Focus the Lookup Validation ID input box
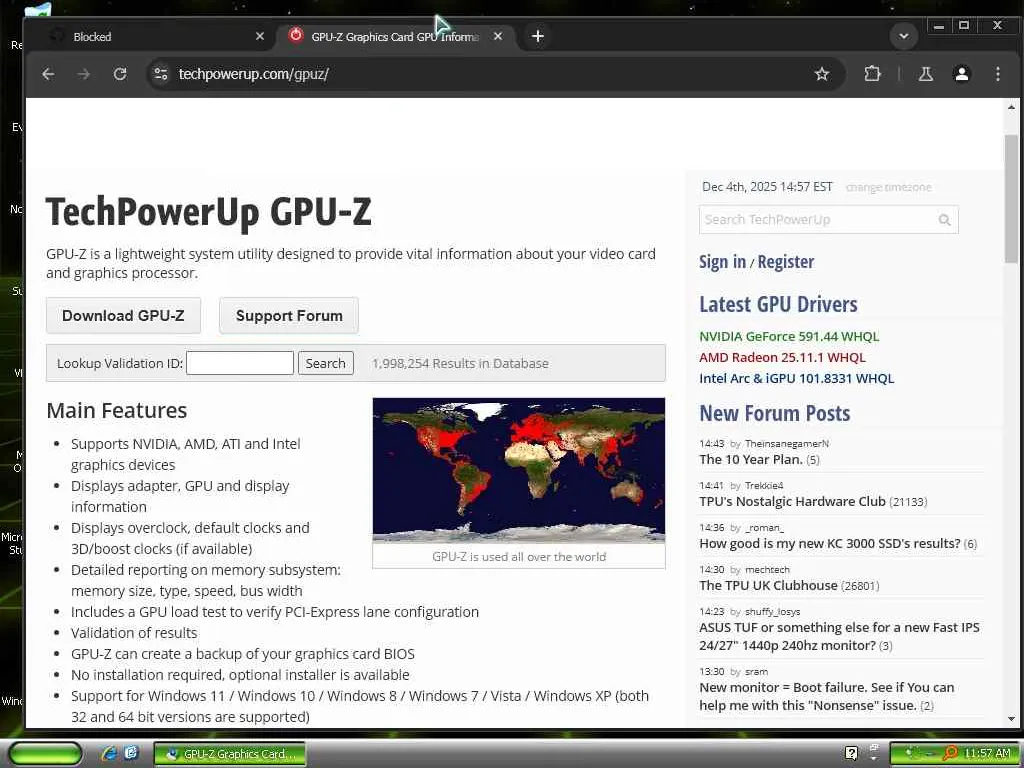 click(240, 363)
